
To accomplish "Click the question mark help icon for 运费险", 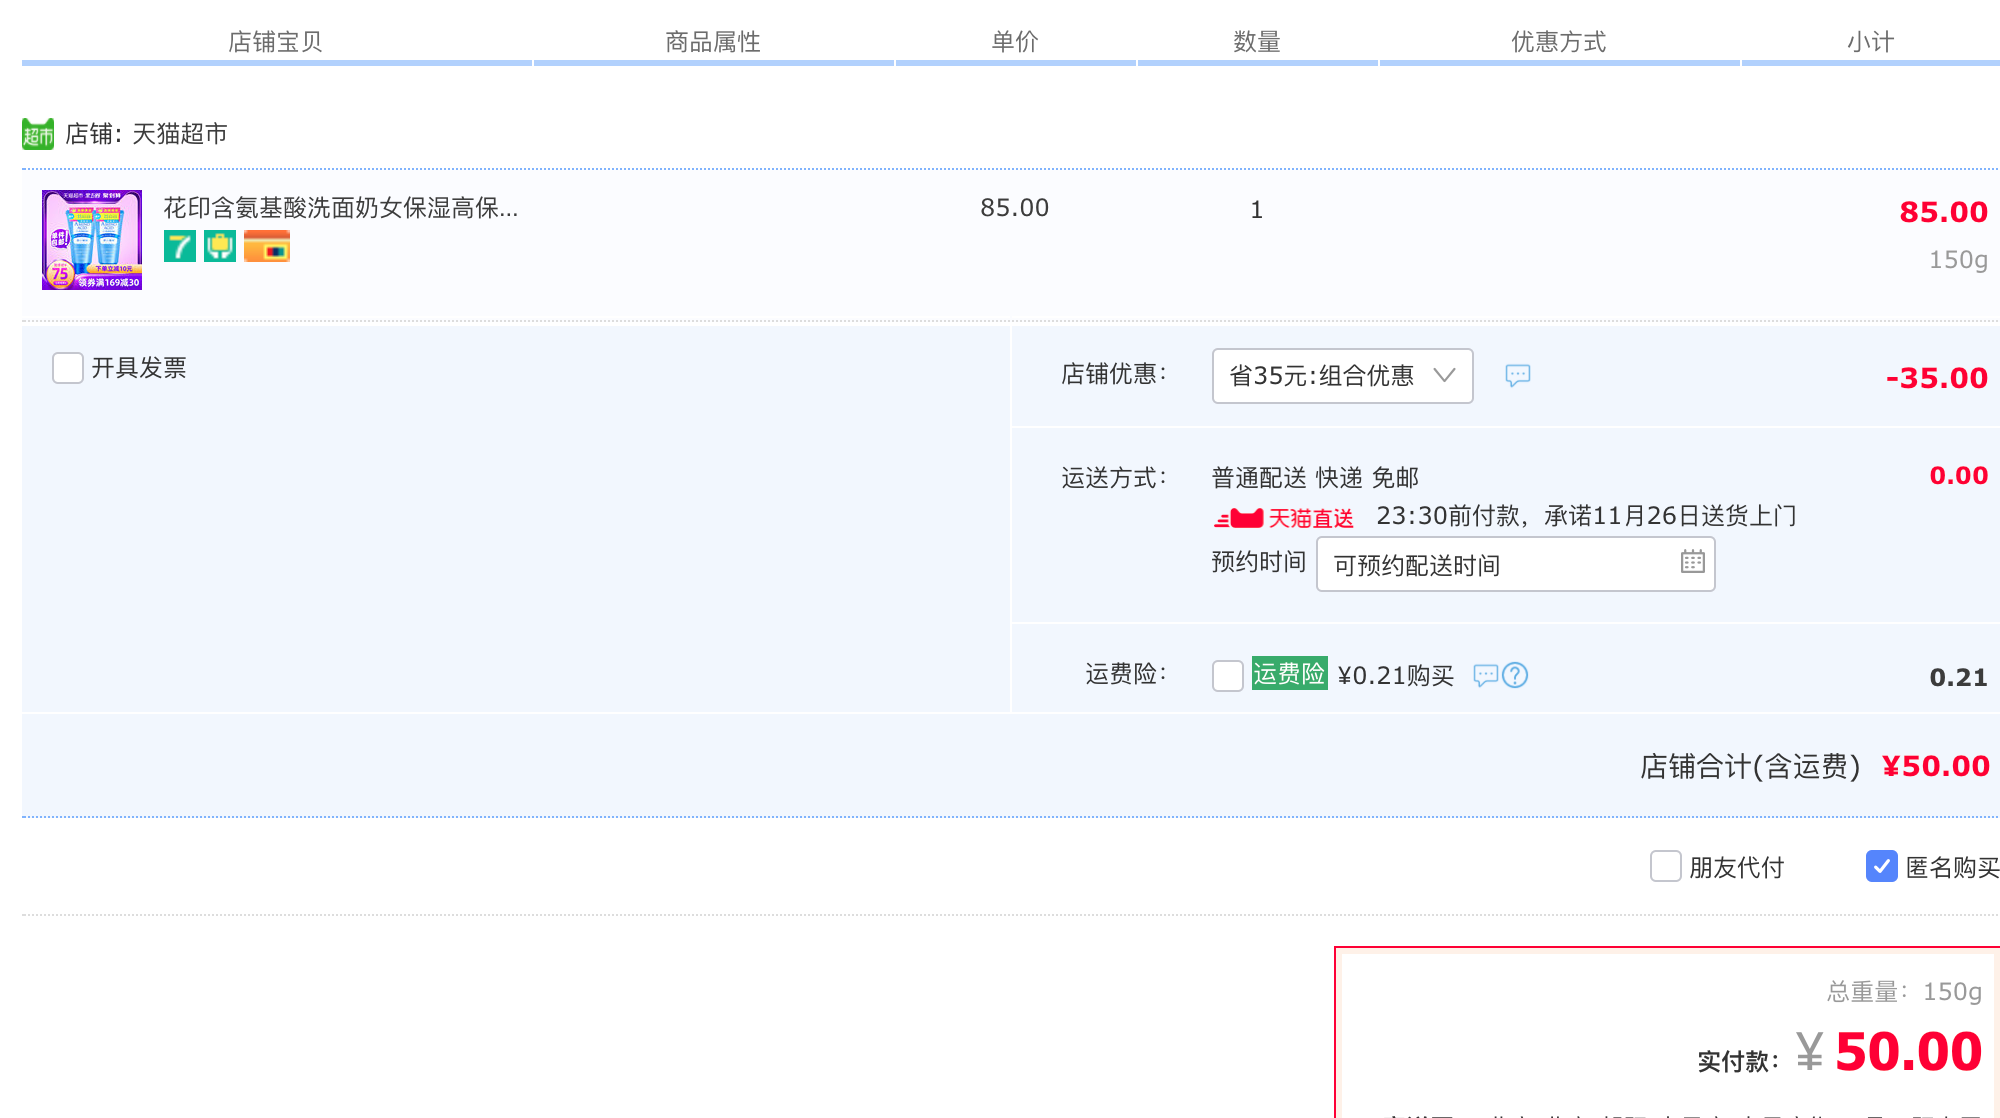I will coord(1515,676).
